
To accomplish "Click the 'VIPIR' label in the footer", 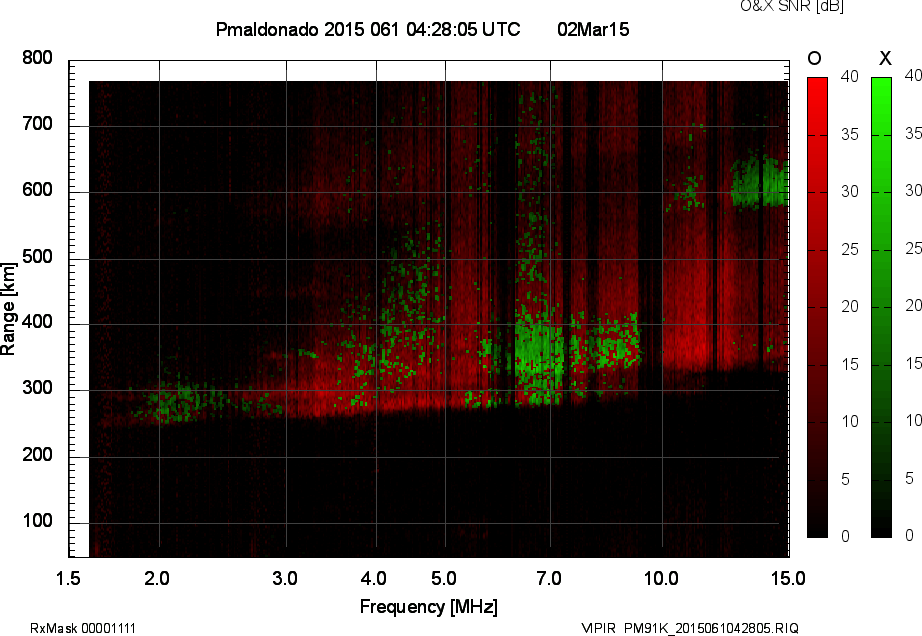I will tap(599, 628).
